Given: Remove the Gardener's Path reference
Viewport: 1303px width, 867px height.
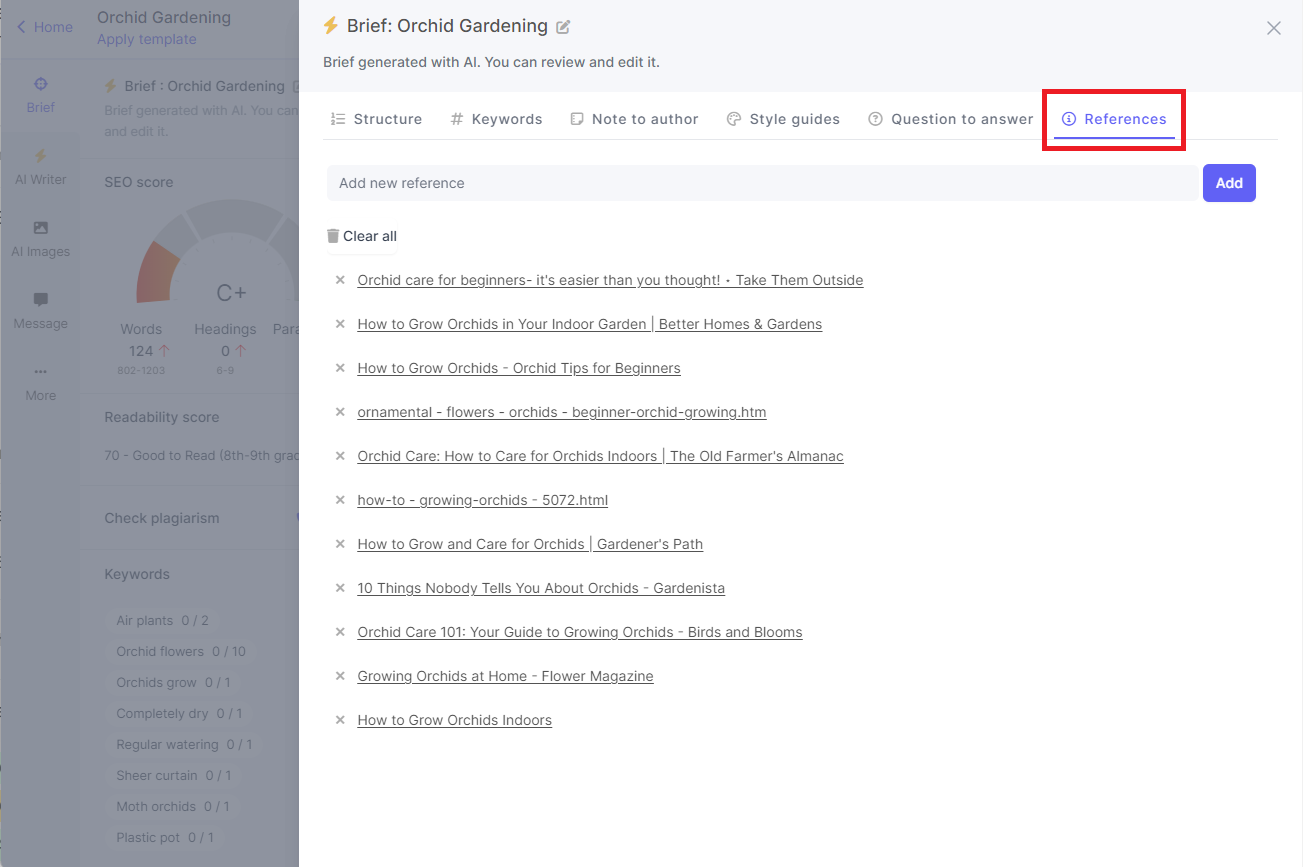Looking at the screenshot, I should 340,544.
